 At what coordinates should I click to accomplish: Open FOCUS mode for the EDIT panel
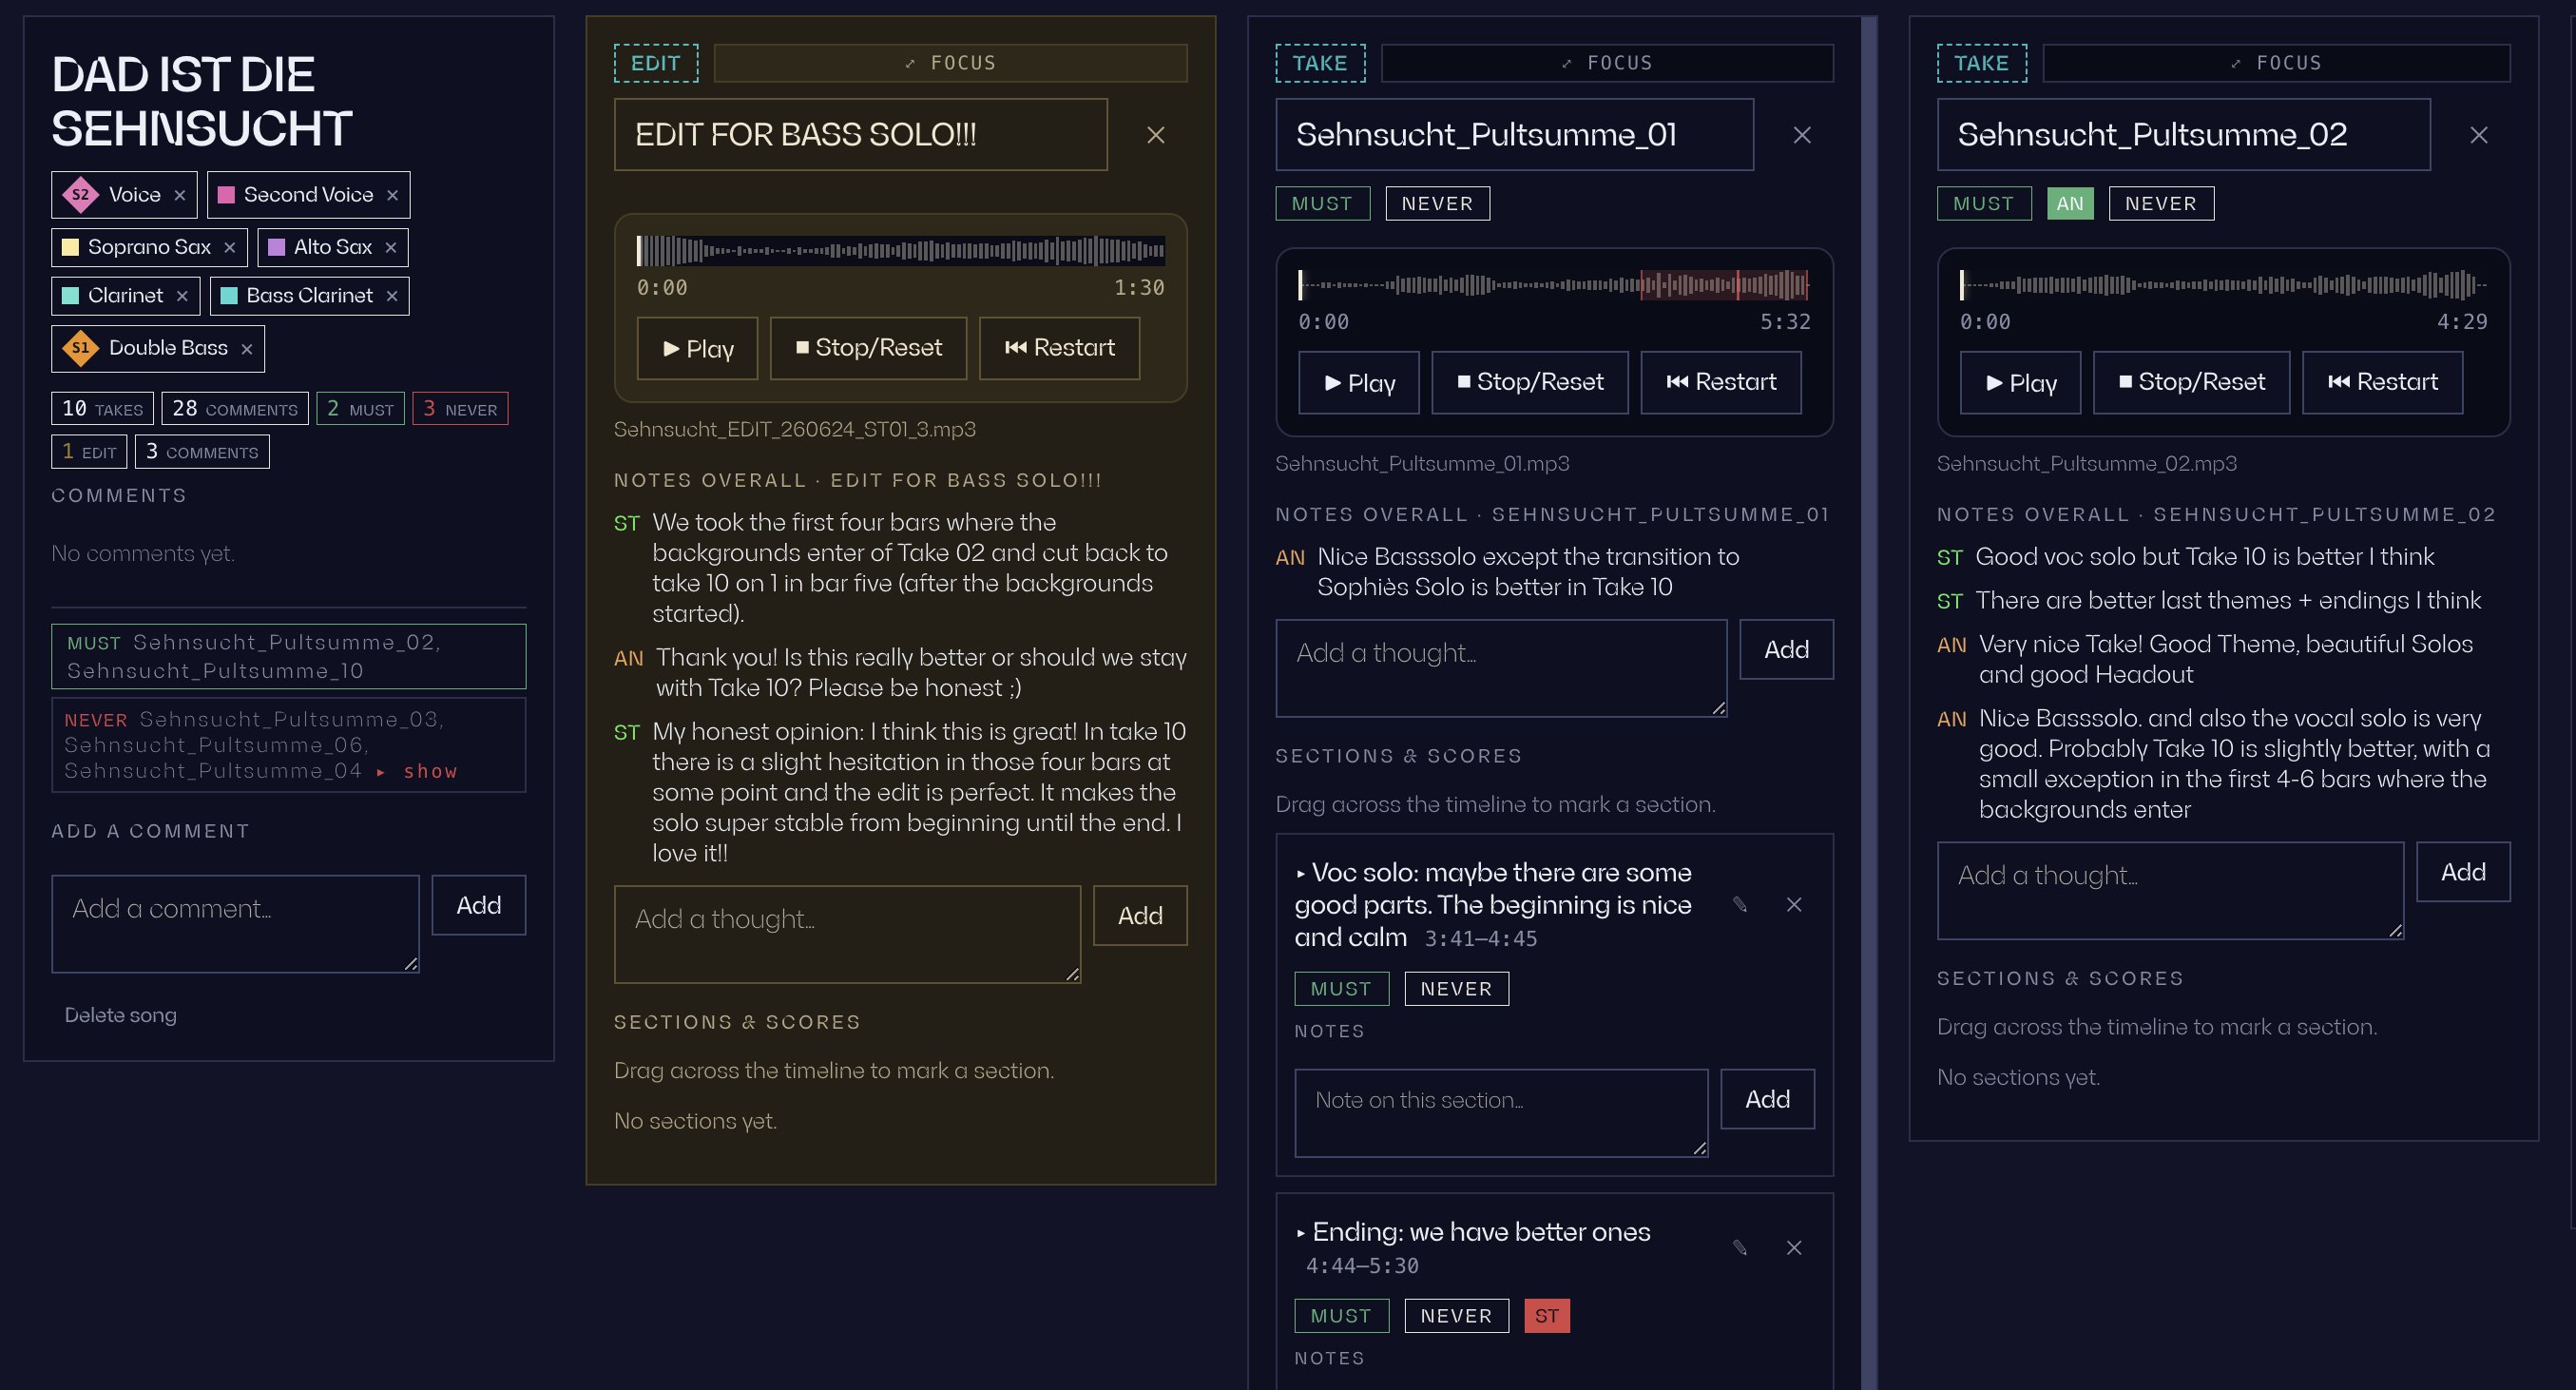[951, 63]
